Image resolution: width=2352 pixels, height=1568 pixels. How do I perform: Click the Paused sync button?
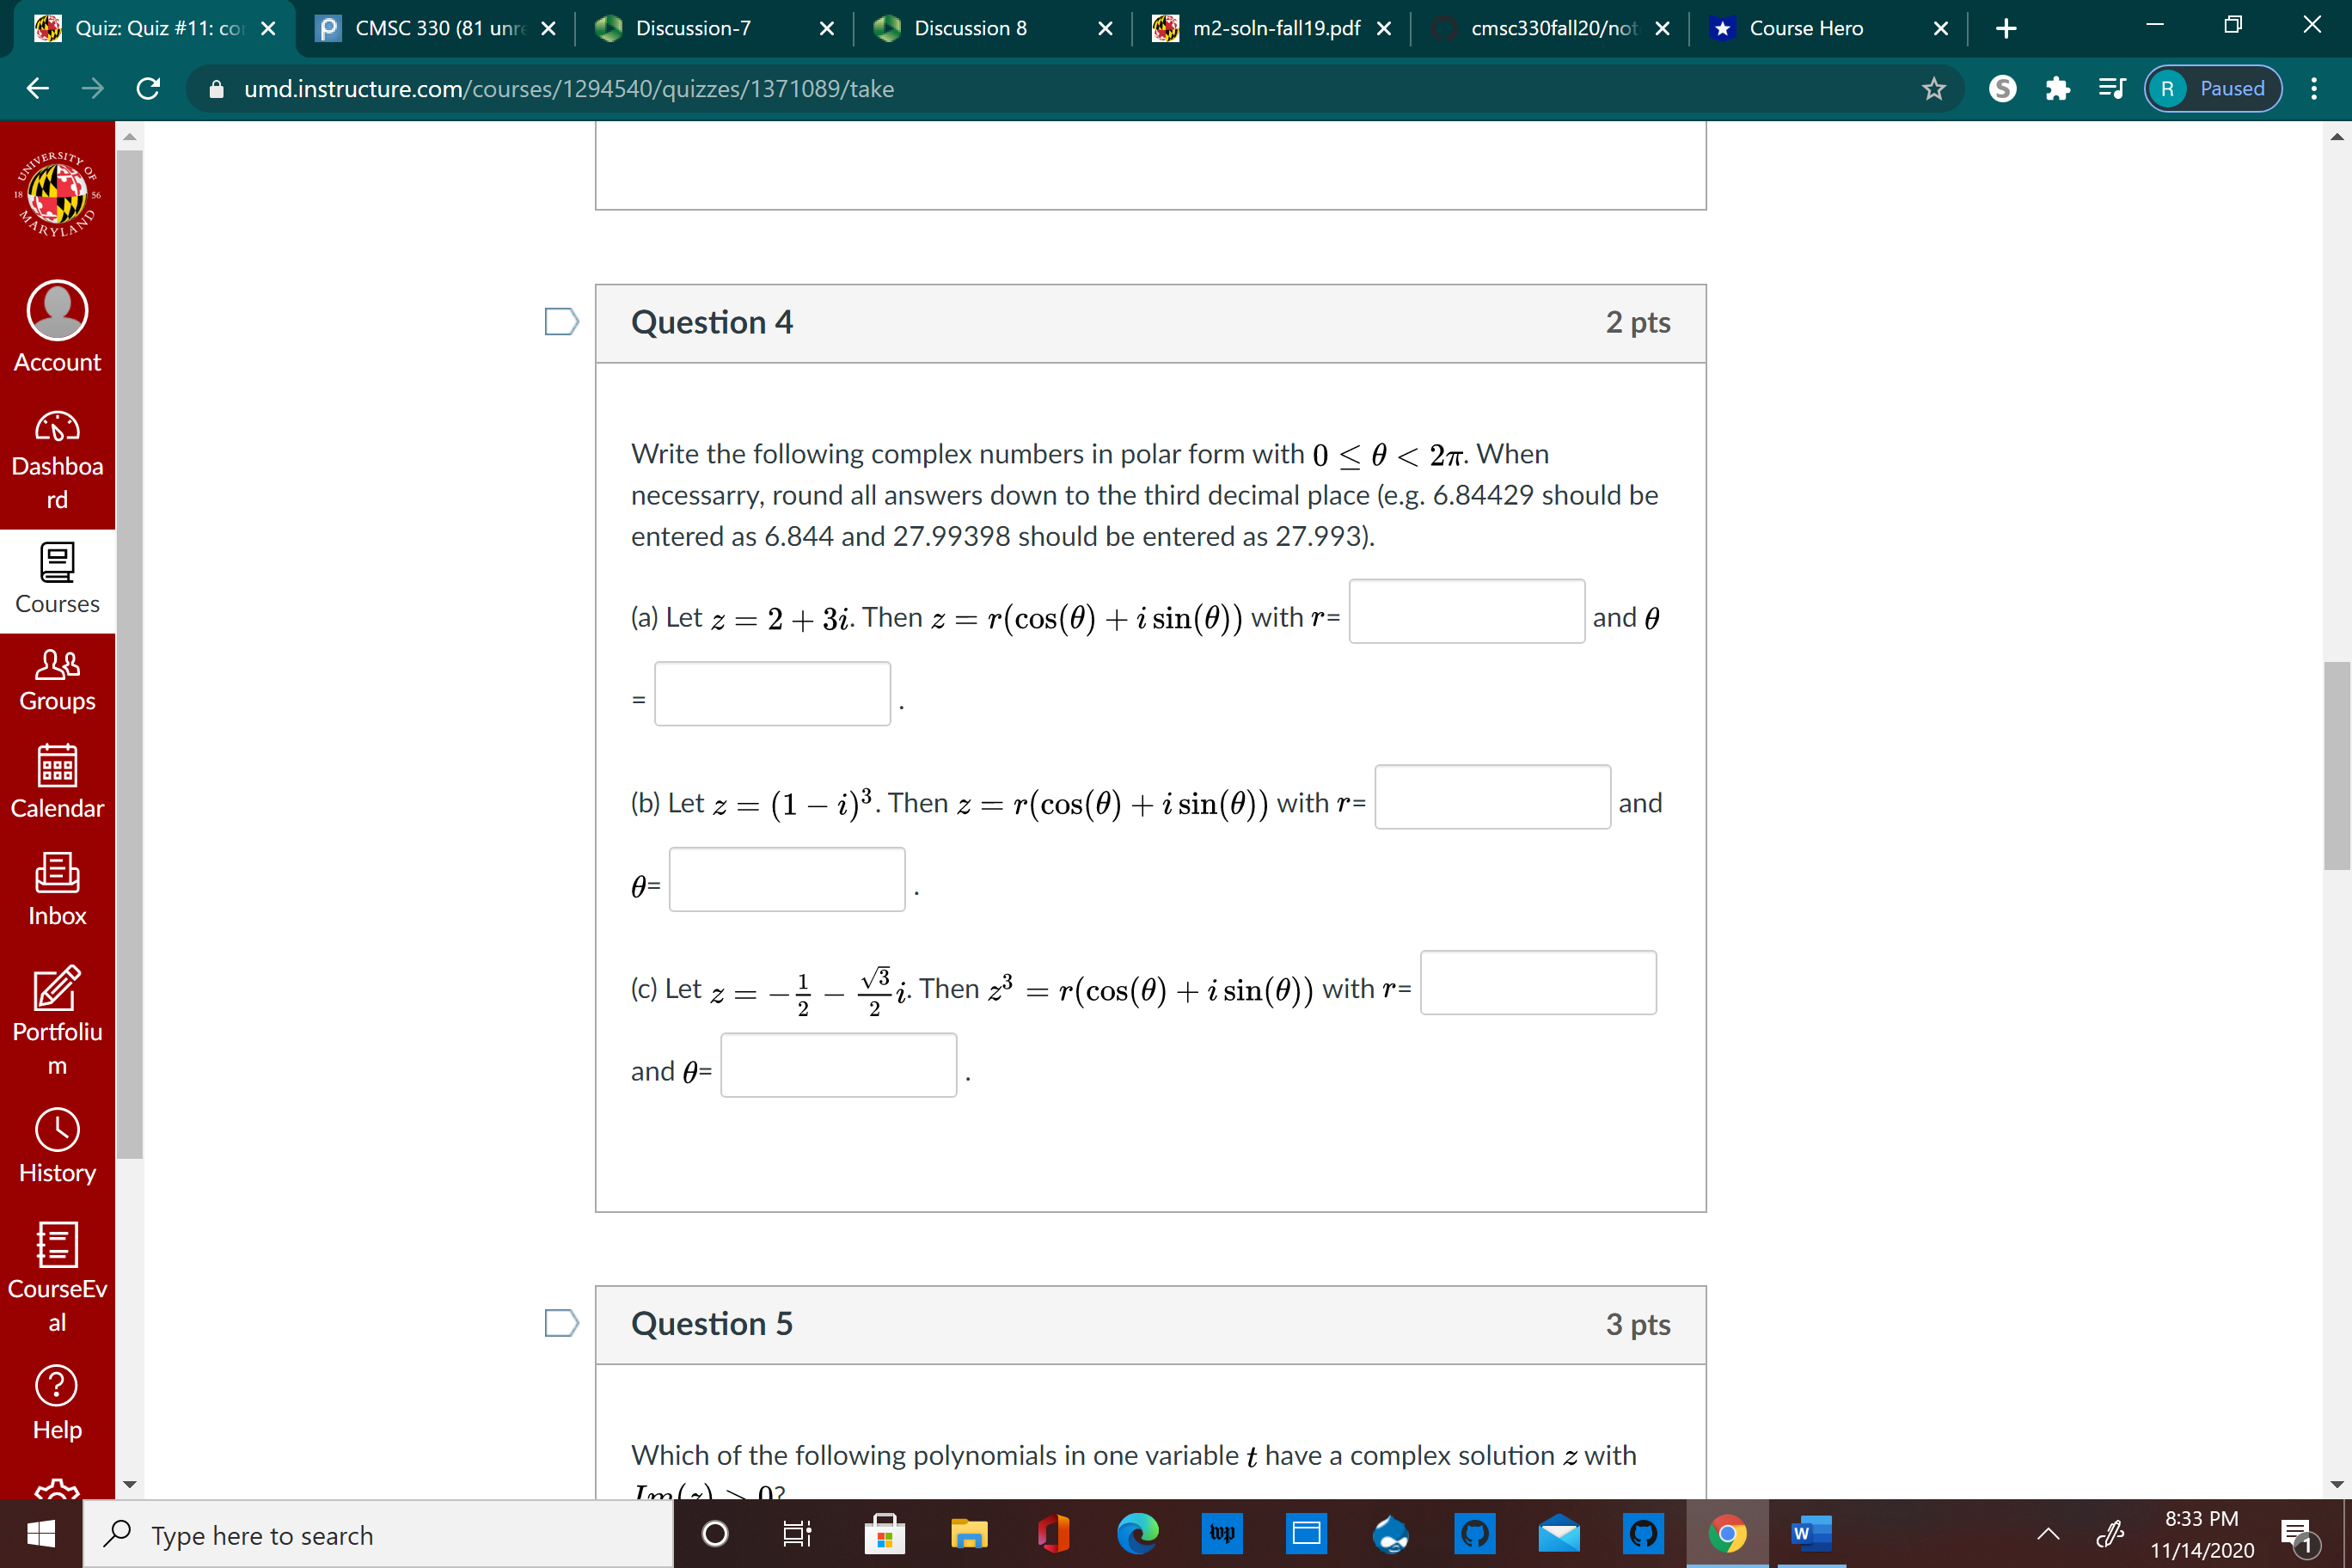pos(2212,88)
